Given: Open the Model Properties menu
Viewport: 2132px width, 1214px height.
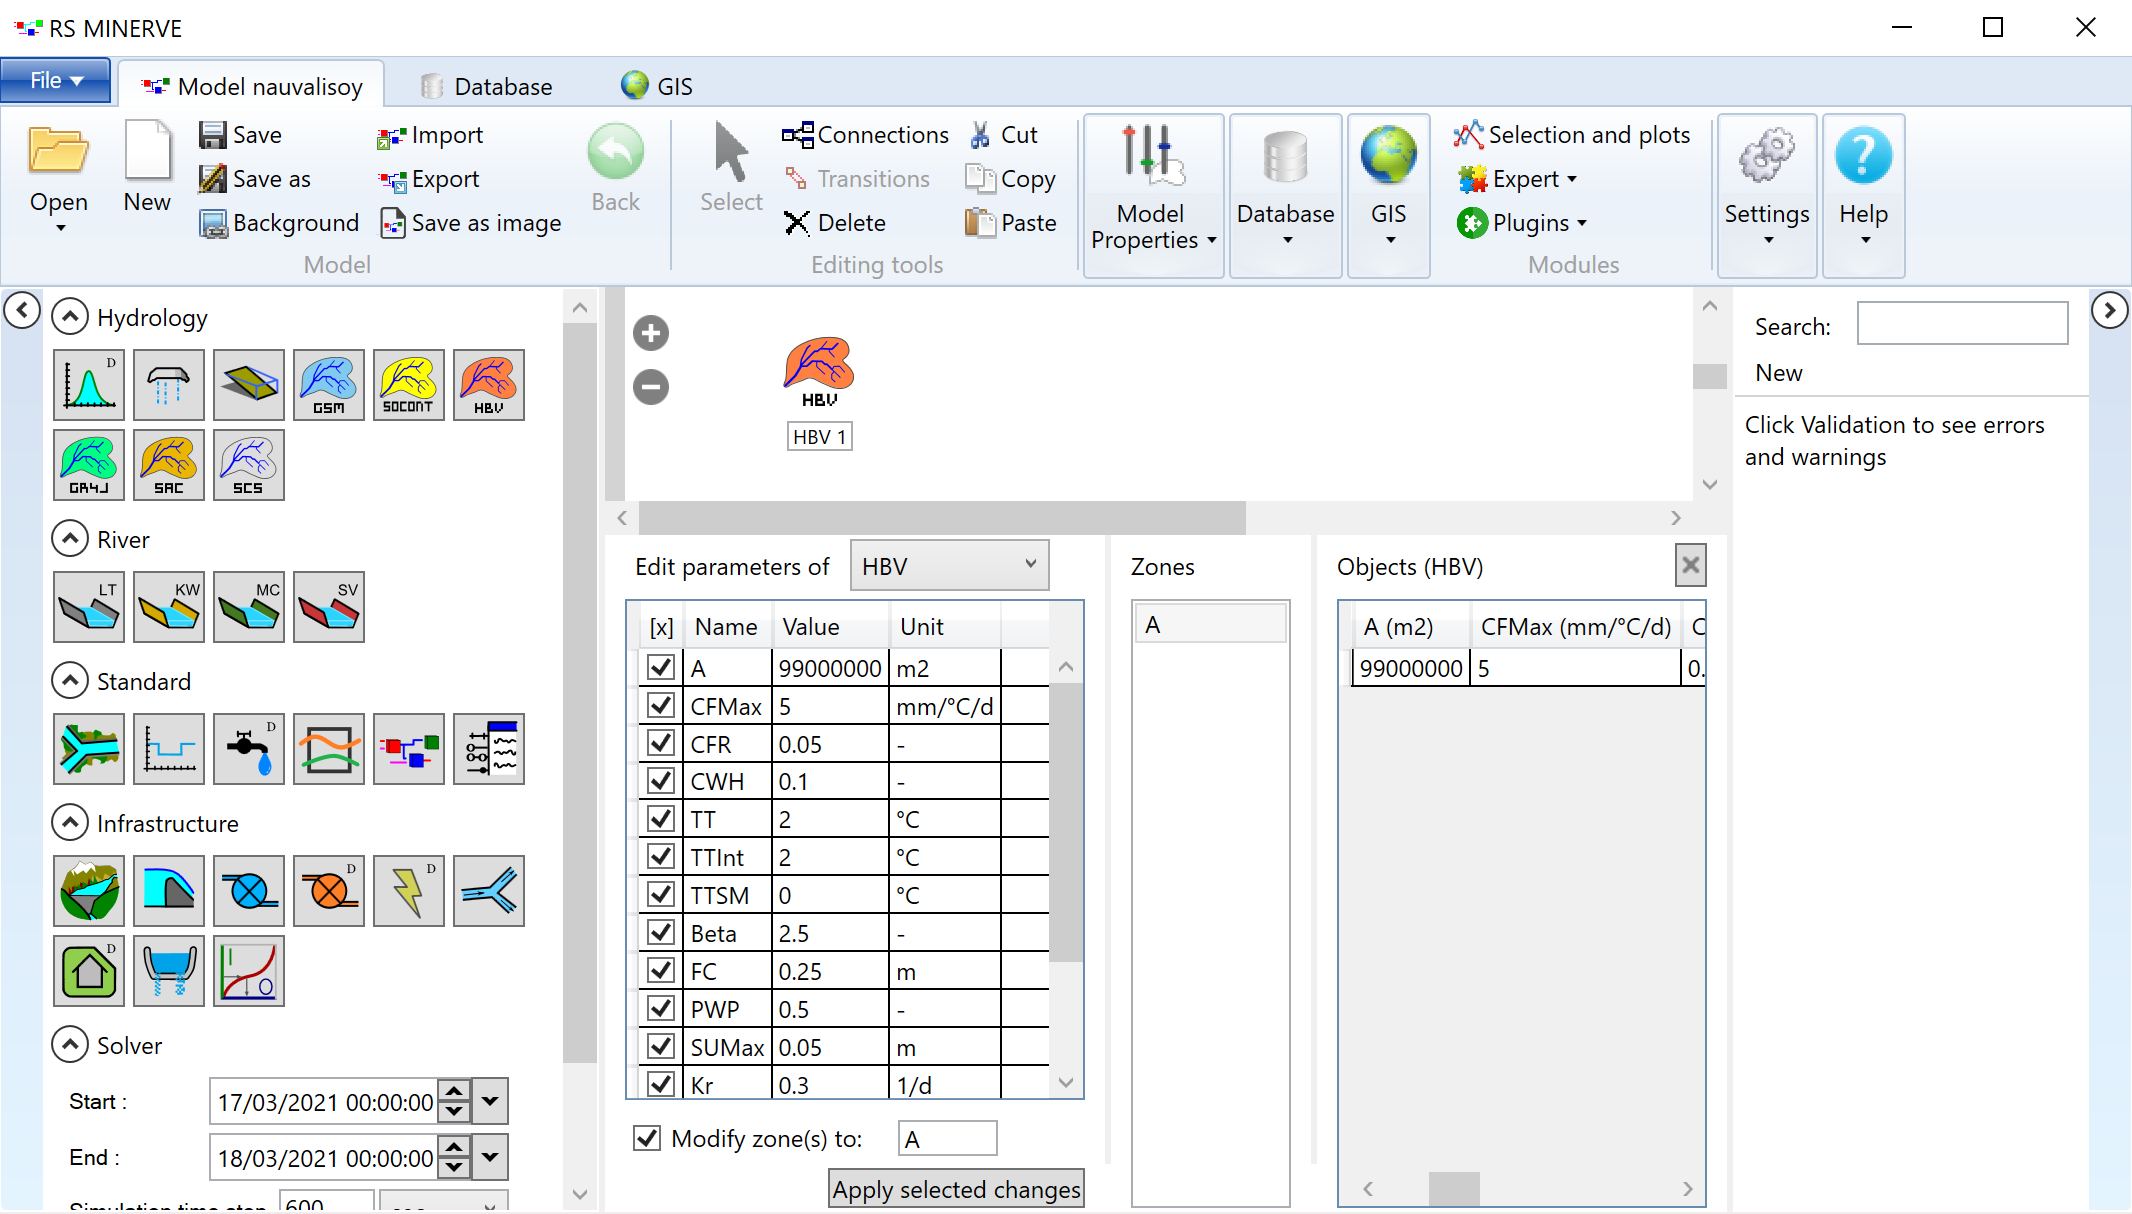Looking at the screenshot, I should 1153,196.
